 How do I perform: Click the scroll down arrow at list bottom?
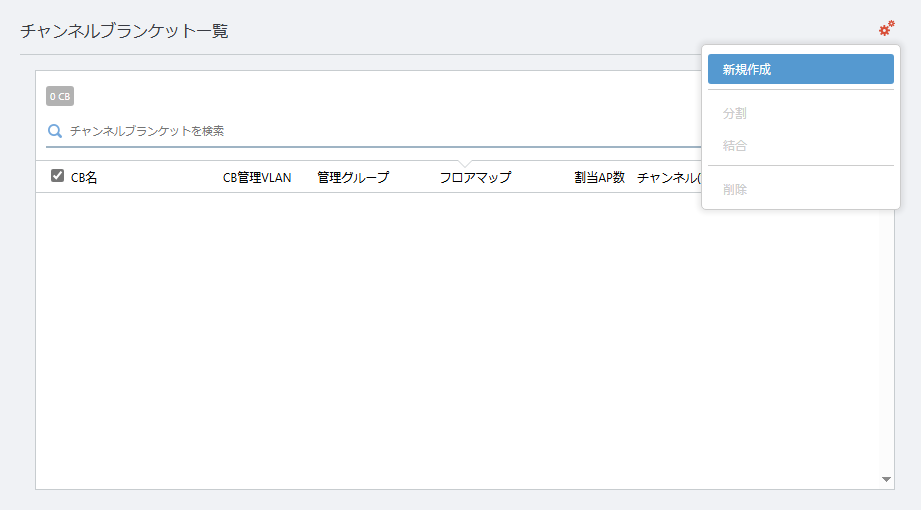(886, 479)
